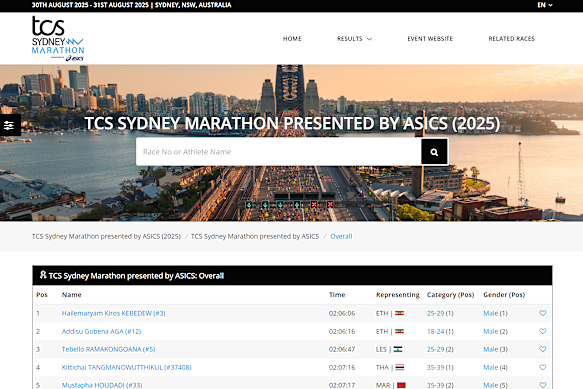
Task: Click the Ethiopia flag in row 2
Action: coord(399,331)
